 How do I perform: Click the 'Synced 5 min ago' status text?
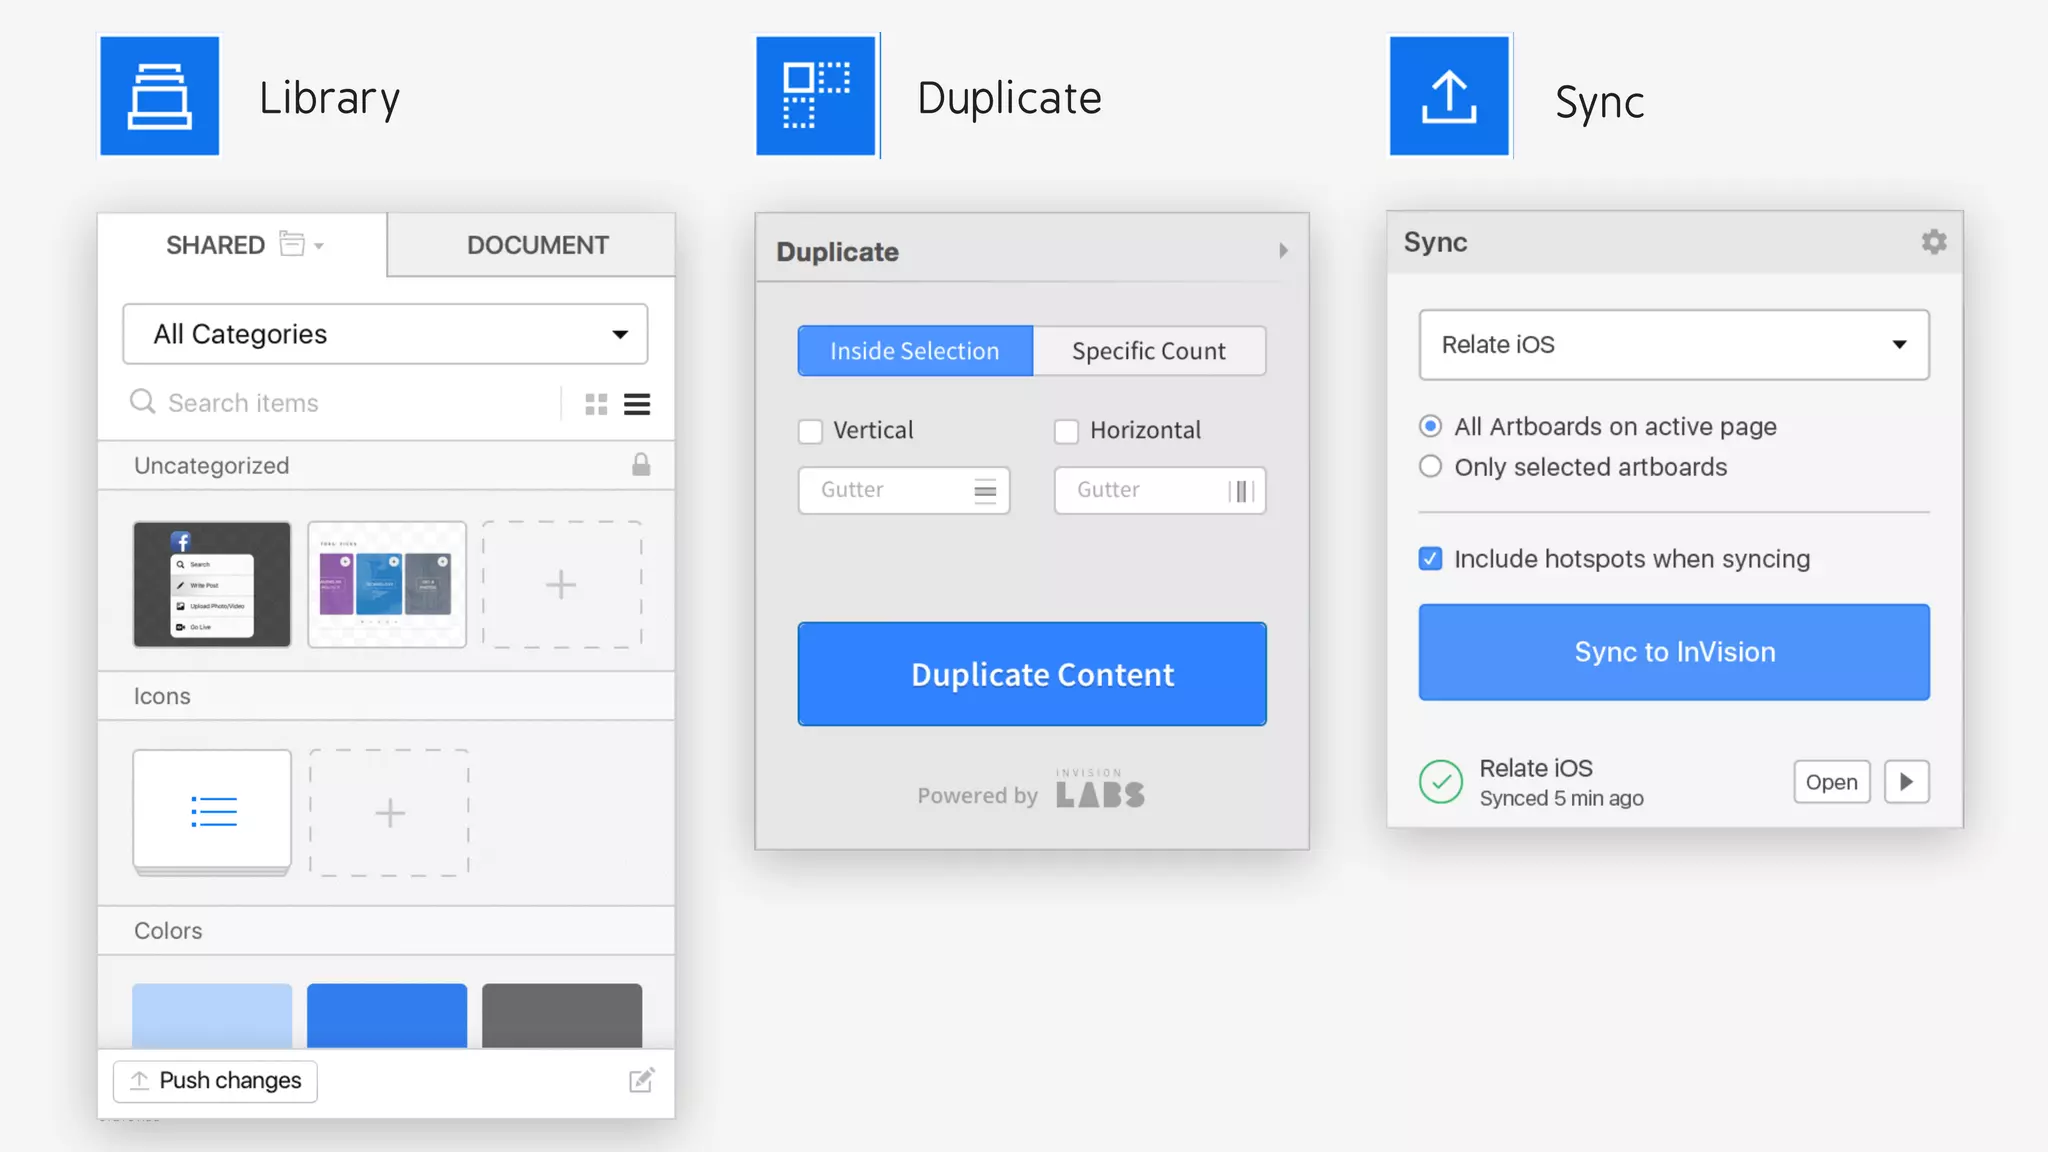coord(1561,798)
